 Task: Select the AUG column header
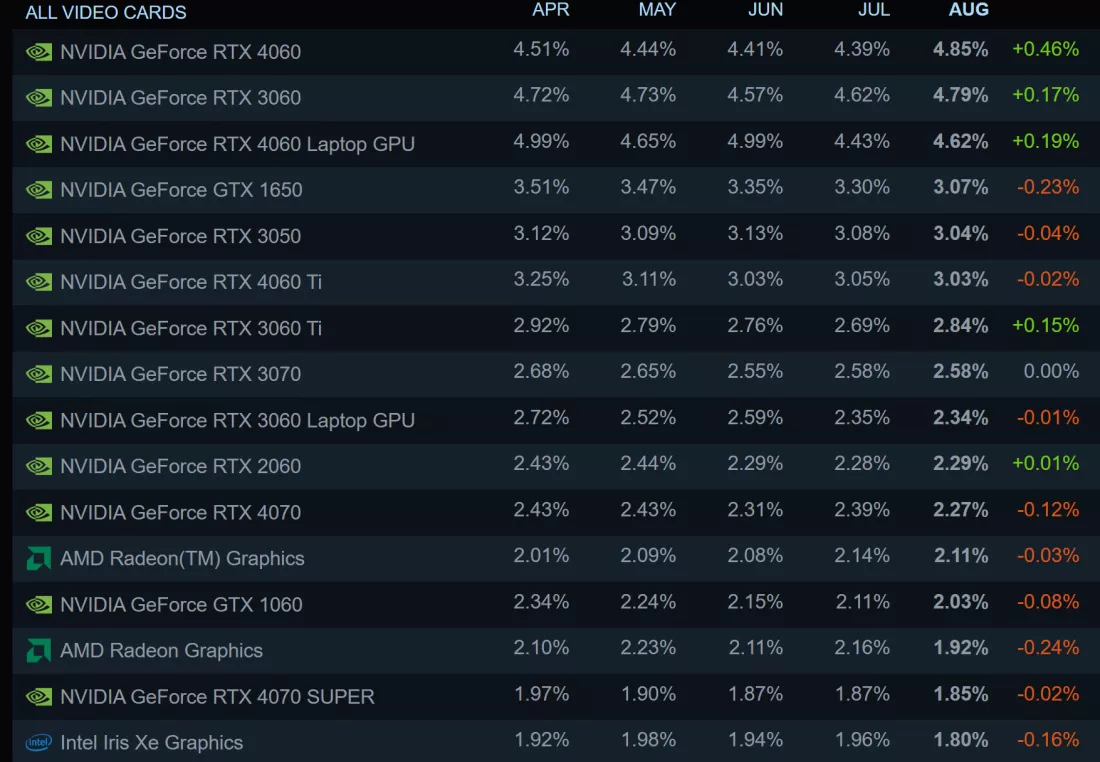tap(968, 10)
